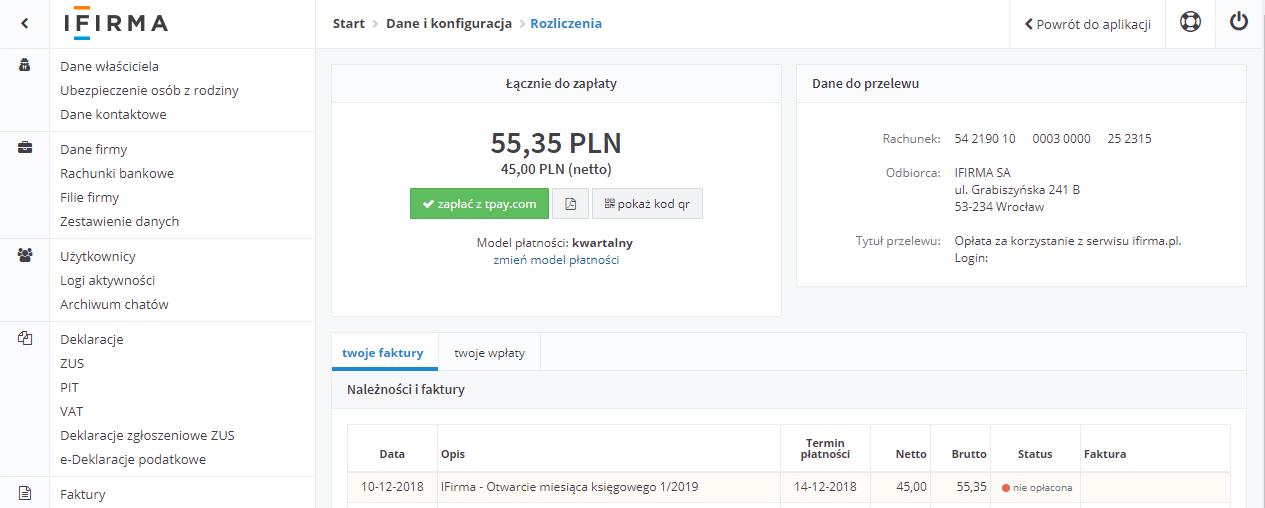Open Logi aktywności
1265x508 pixels.
point(107,280)
